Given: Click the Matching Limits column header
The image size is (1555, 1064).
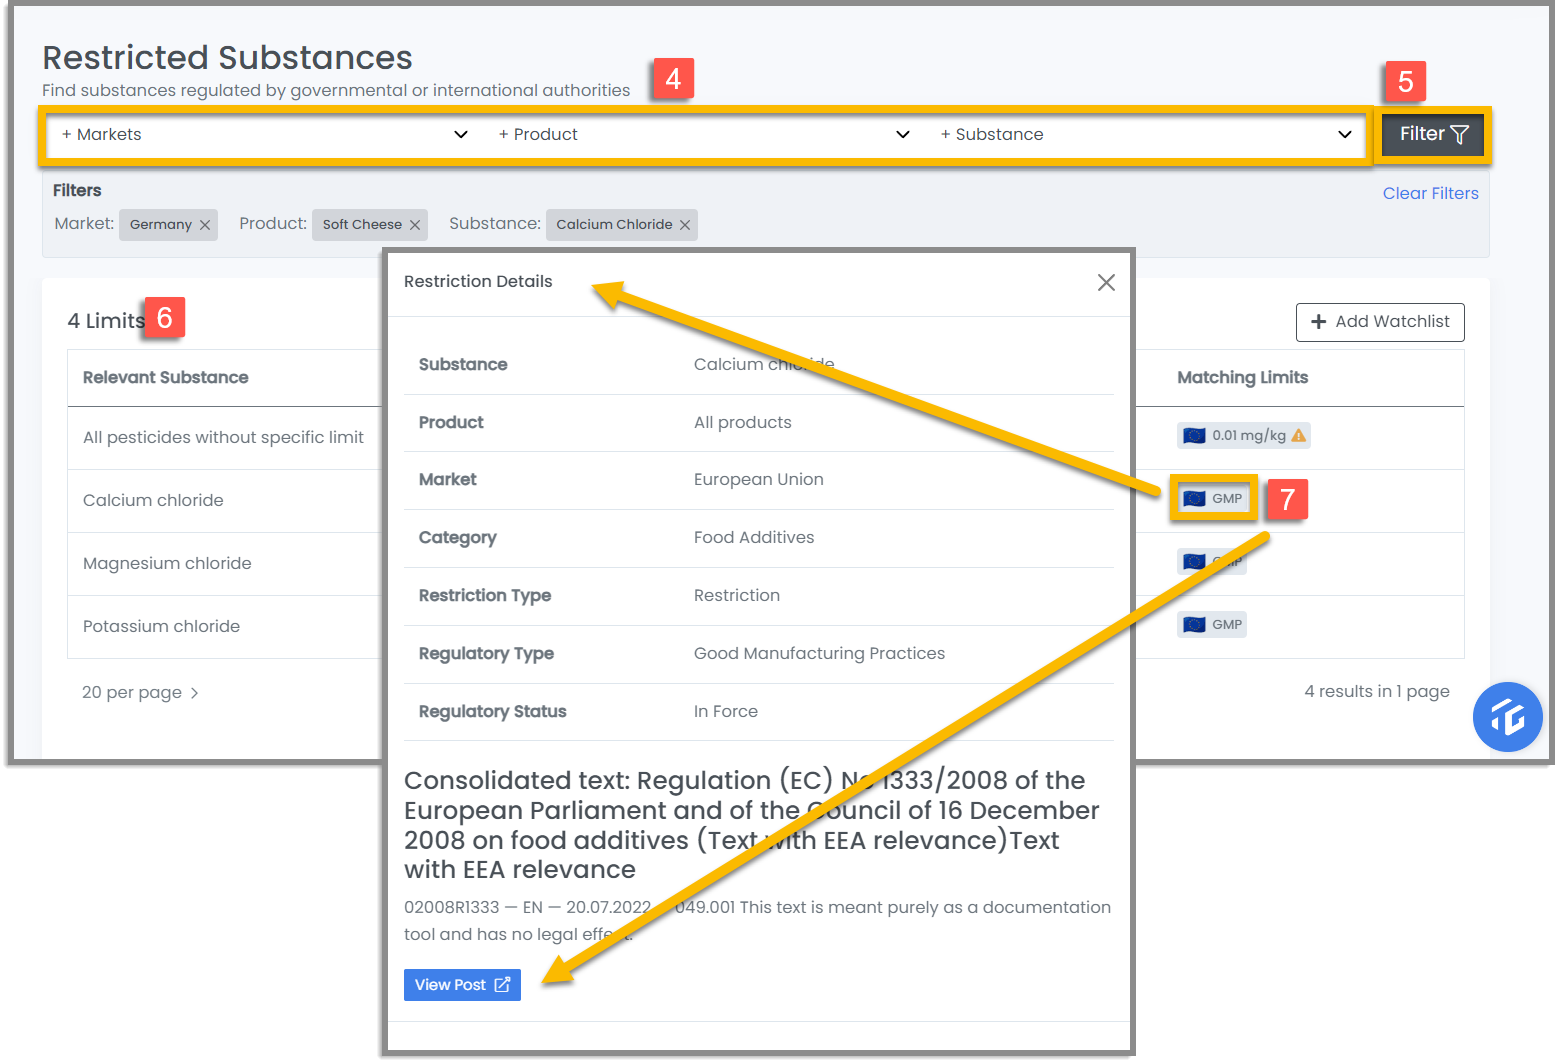Looking at the screenshot, I should (x=1242, y=378).
